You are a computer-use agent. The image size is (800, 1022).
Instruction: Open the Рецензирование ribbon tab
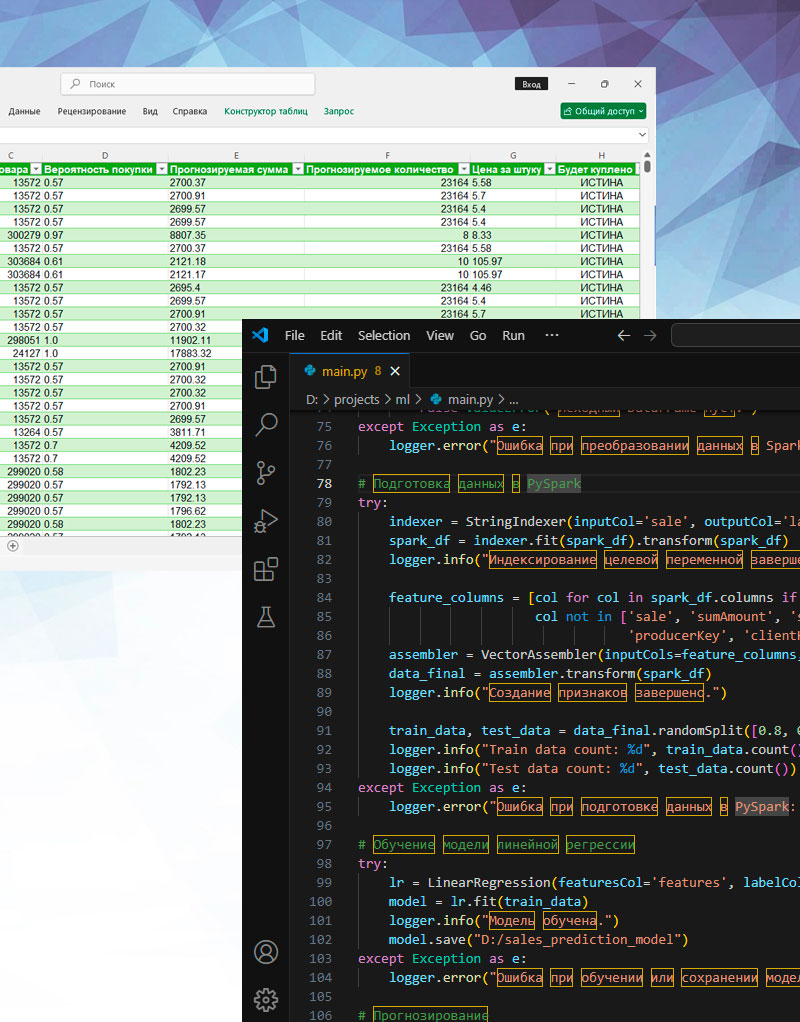92,111
